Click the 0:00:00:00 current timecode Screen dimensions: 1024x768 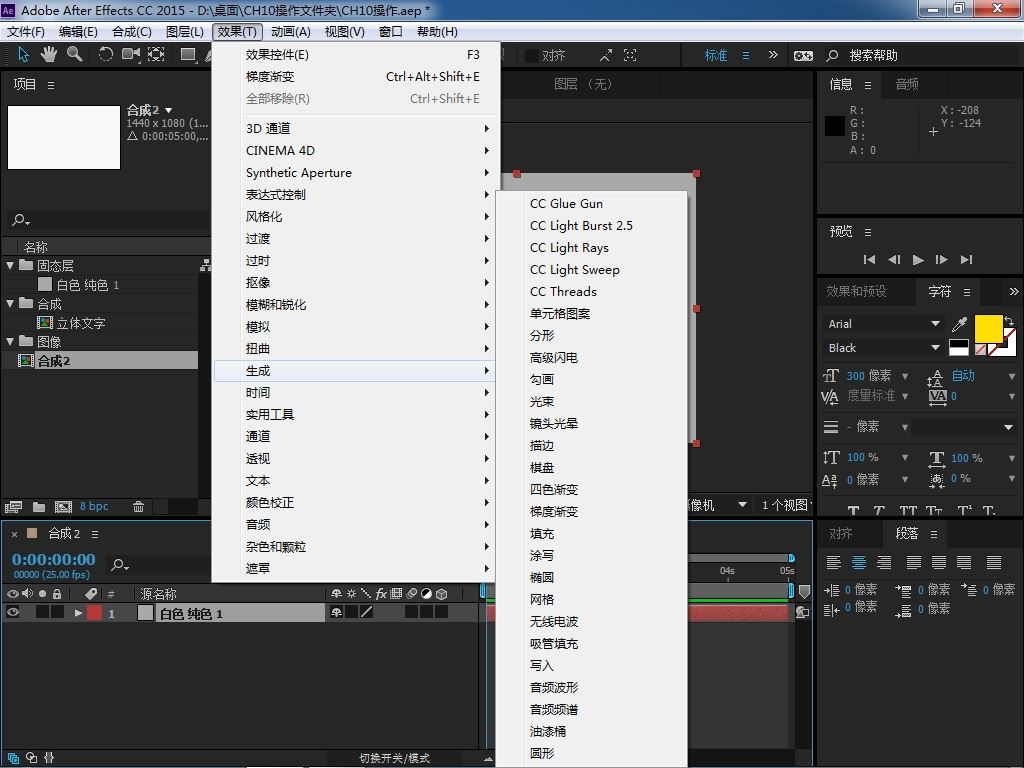(54, 560)
